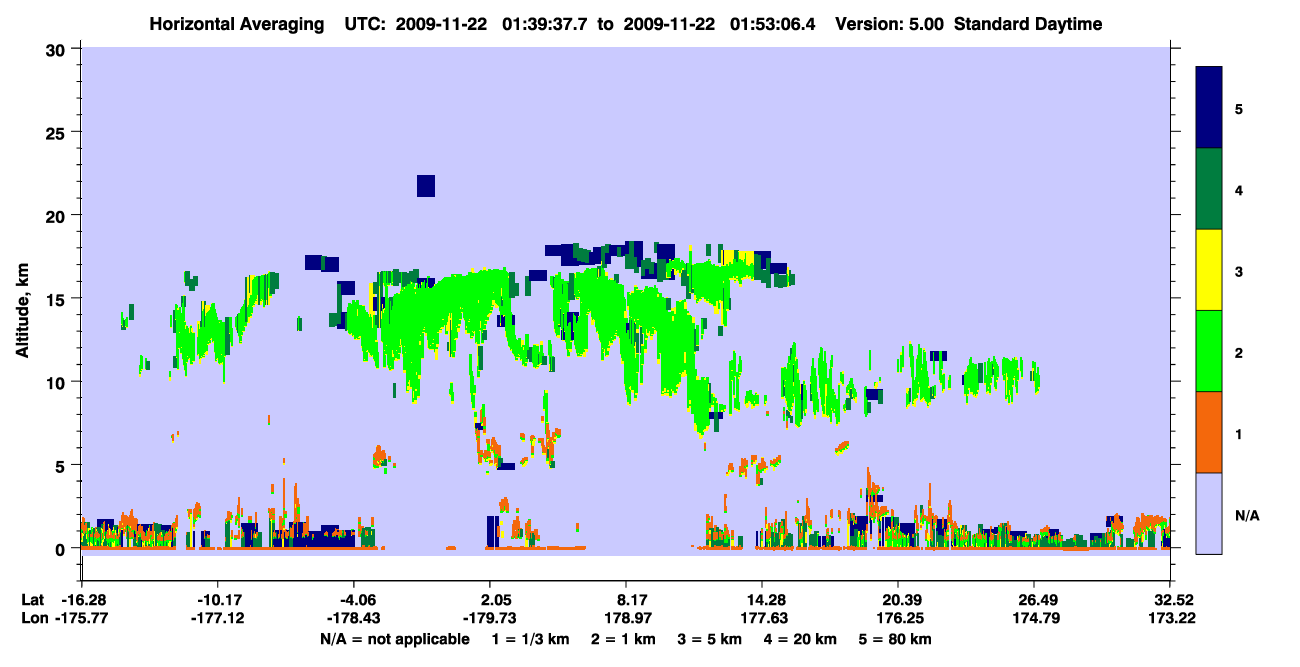Click the 'Lon' row label

[x=33, y=619]
